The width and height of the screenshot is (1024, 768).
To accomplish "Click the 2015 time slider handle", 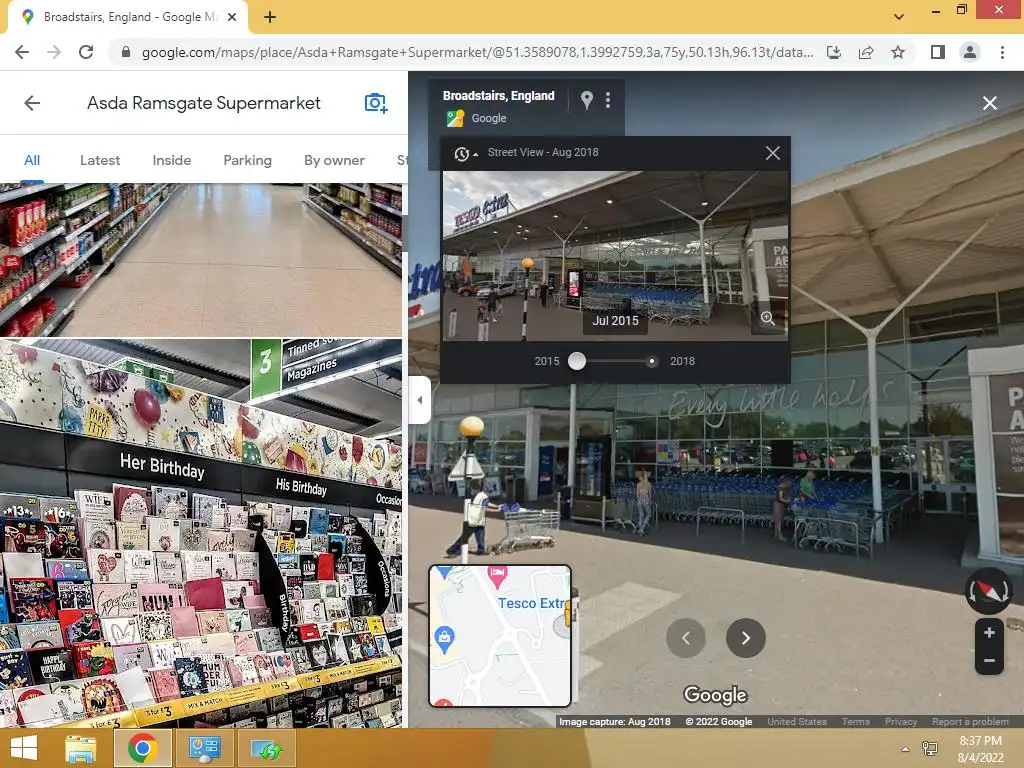I will pyautogui.click(x=577, y=361).
